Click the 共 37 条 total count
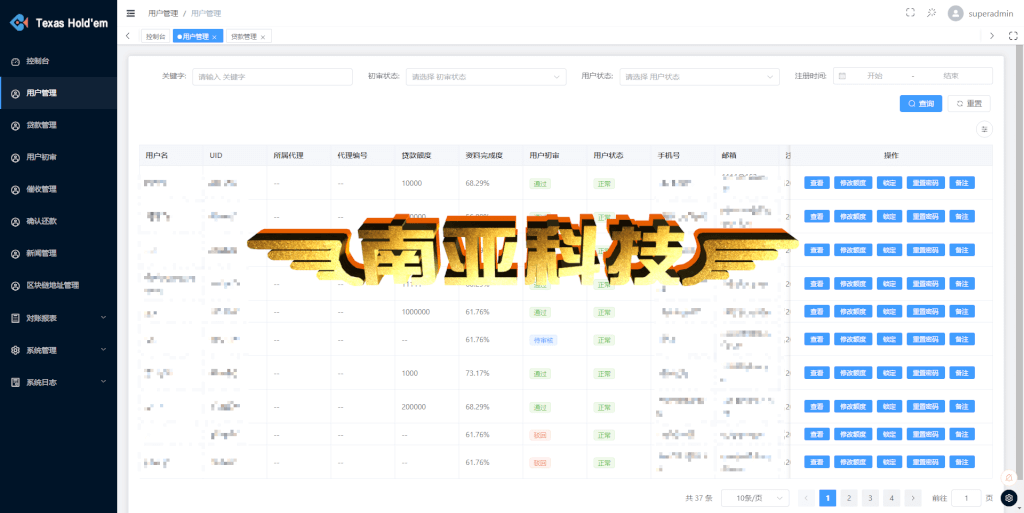The image size is (1024, 513). tap(698, 498)
